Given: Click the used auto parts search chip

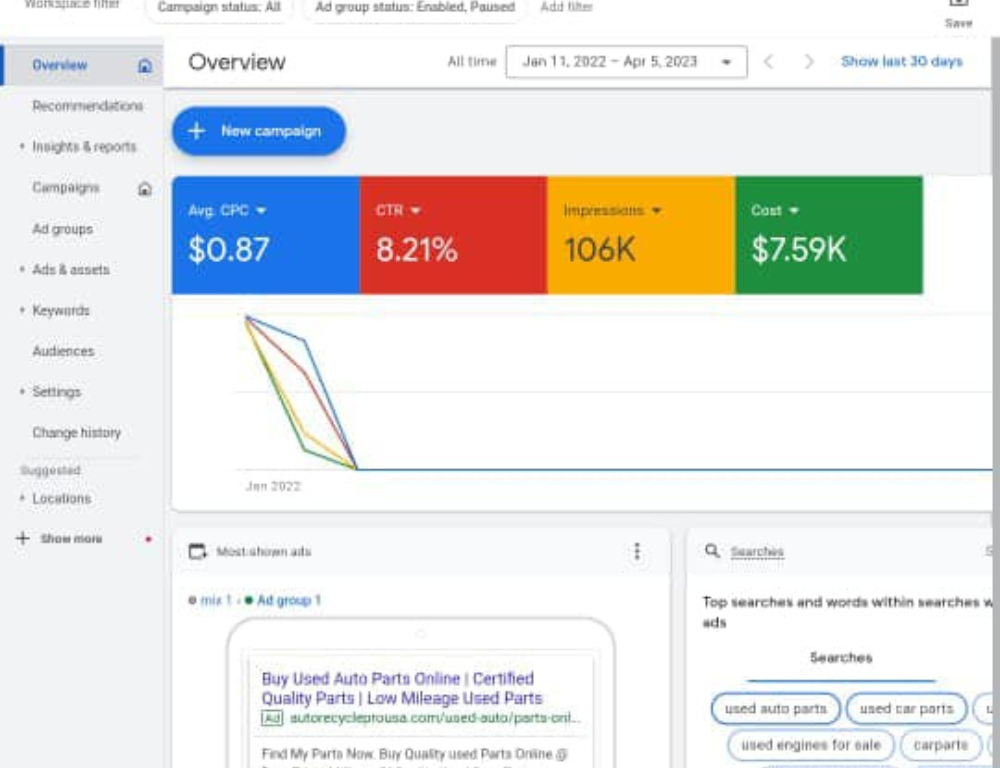Looking at the screenshot, I should tap(775, 709).
